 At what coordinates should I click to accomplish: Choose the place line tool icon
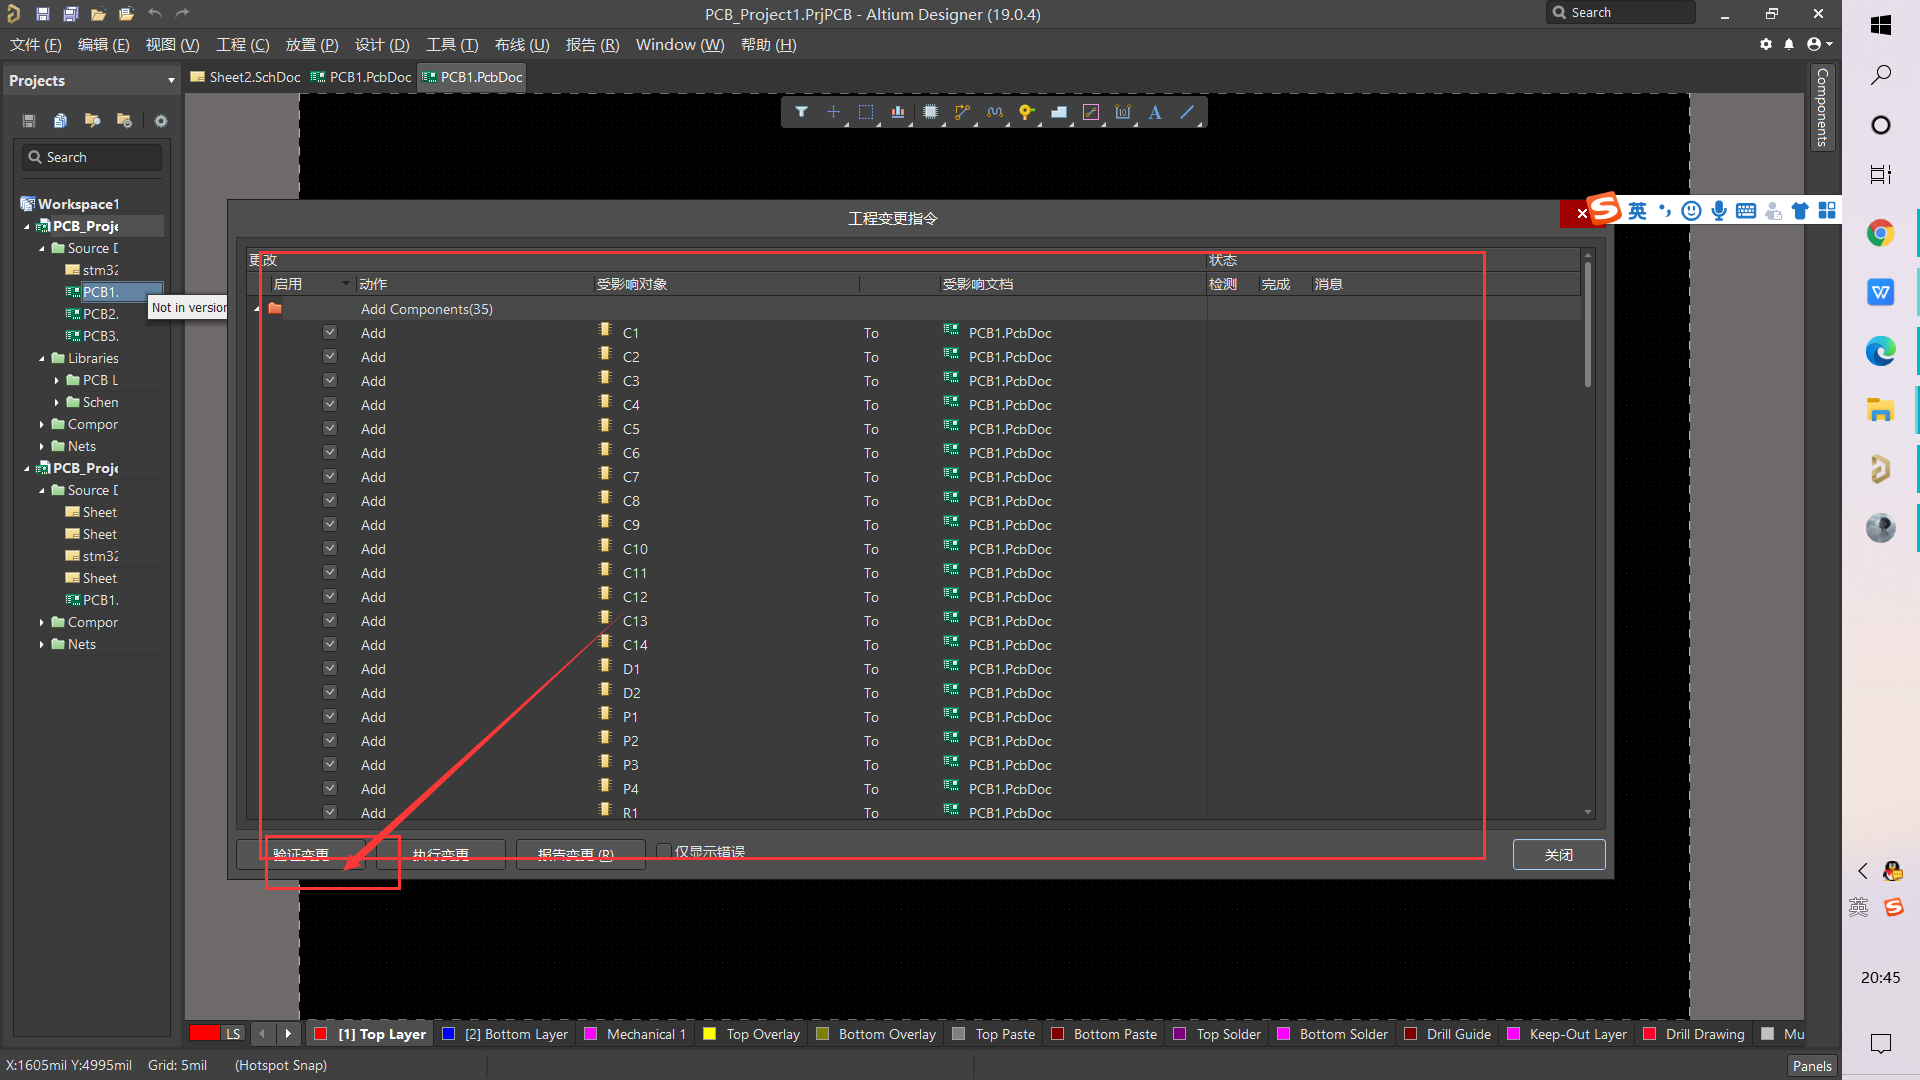pyautogui.click(x=1187, y=112)
